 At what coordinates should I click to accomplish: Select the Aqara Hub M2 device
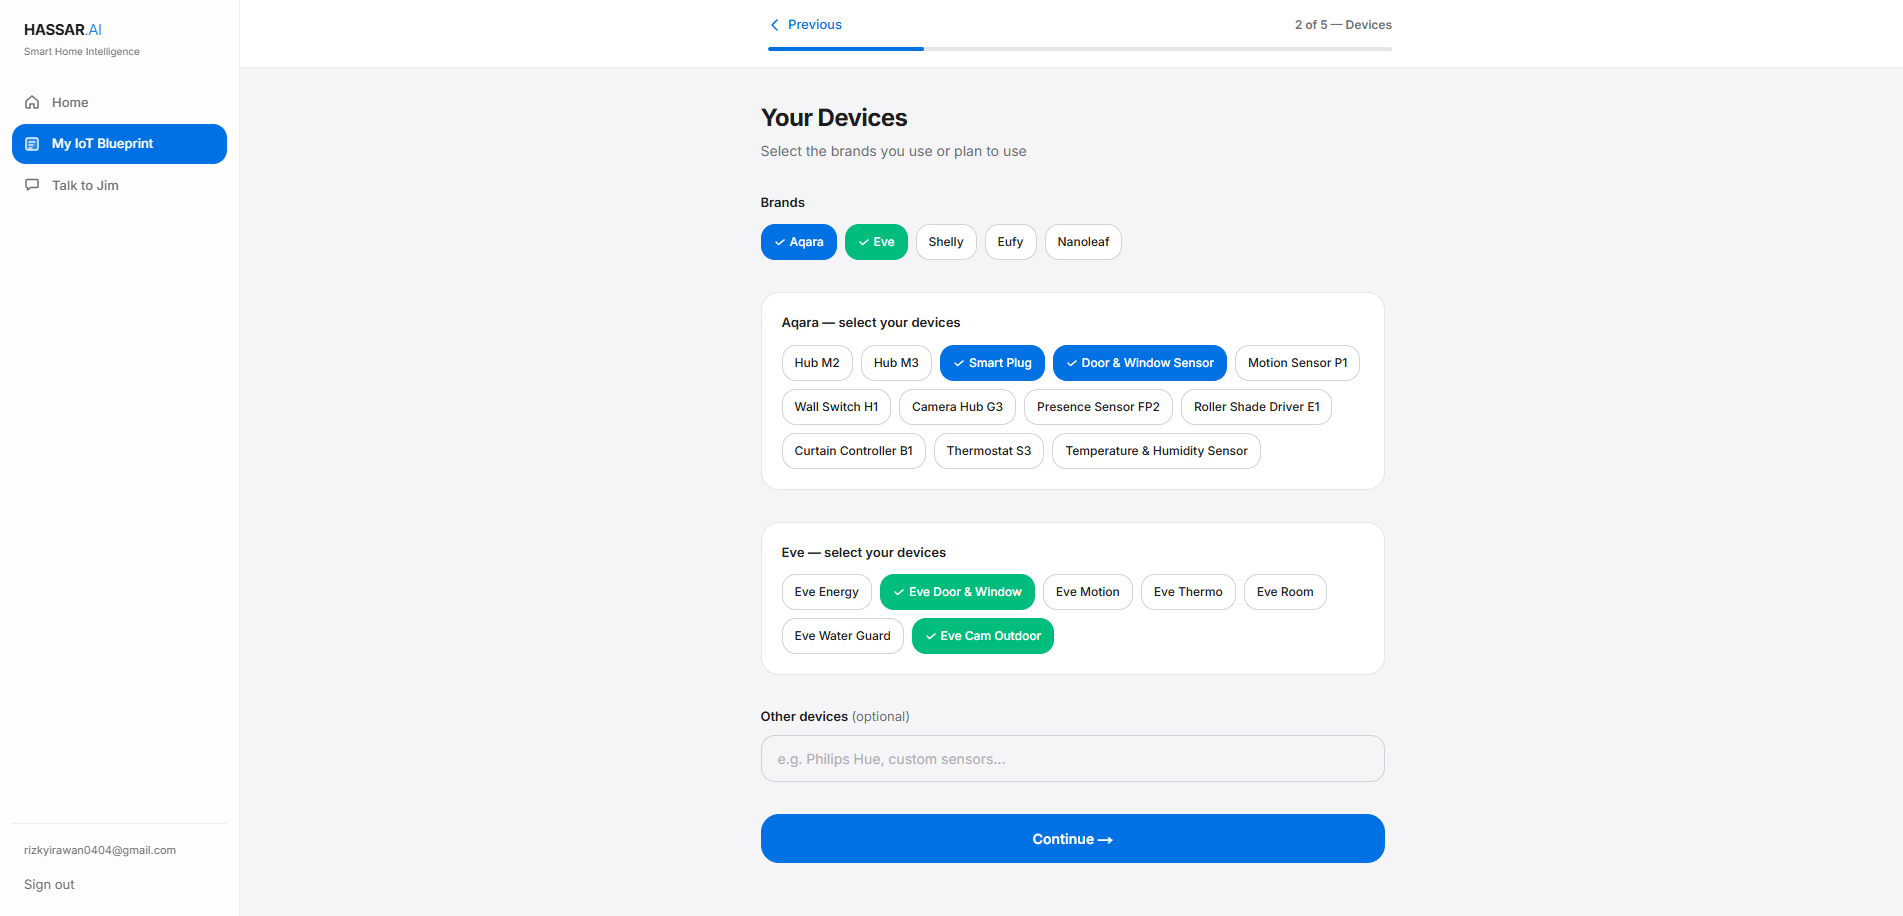817,363
